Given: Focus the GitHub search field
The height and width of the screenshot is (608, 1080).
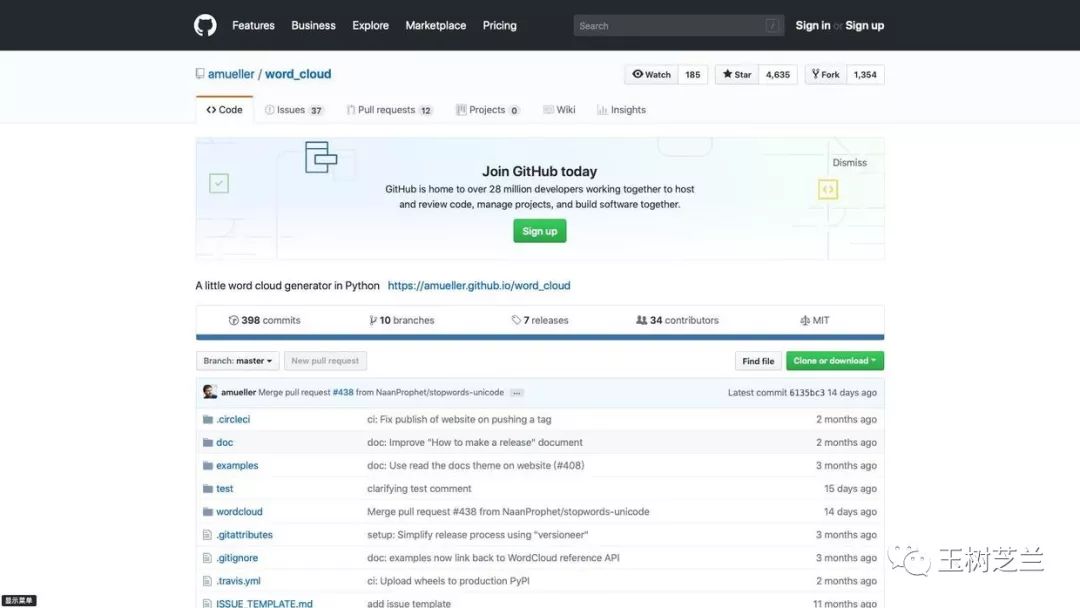Looking at the screenshot, I should (678, 25).
